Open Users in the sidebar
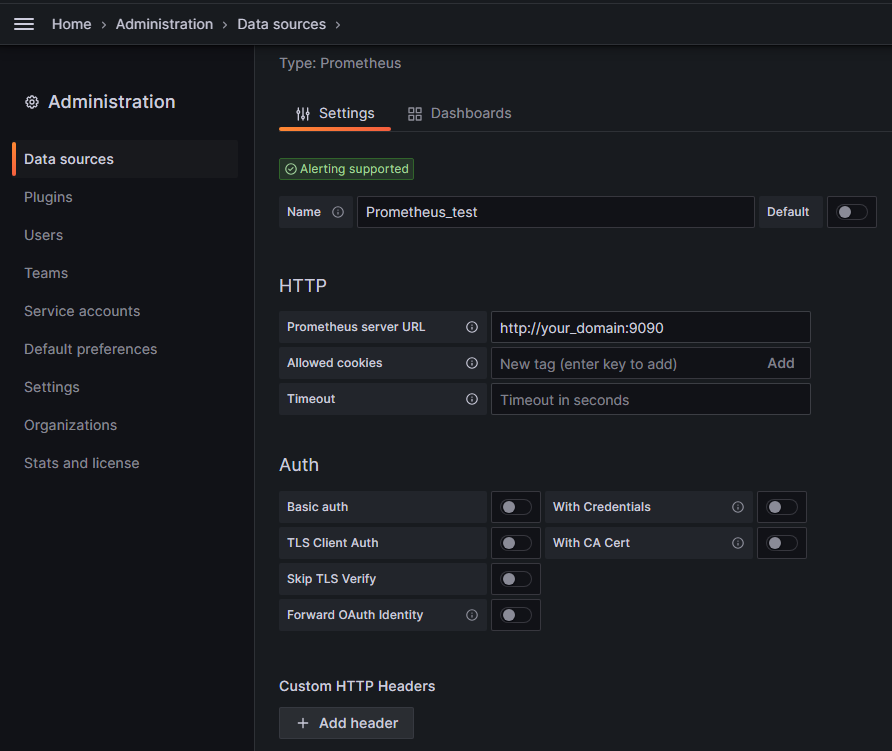This screenshot has height=751, width=892. 43,235
